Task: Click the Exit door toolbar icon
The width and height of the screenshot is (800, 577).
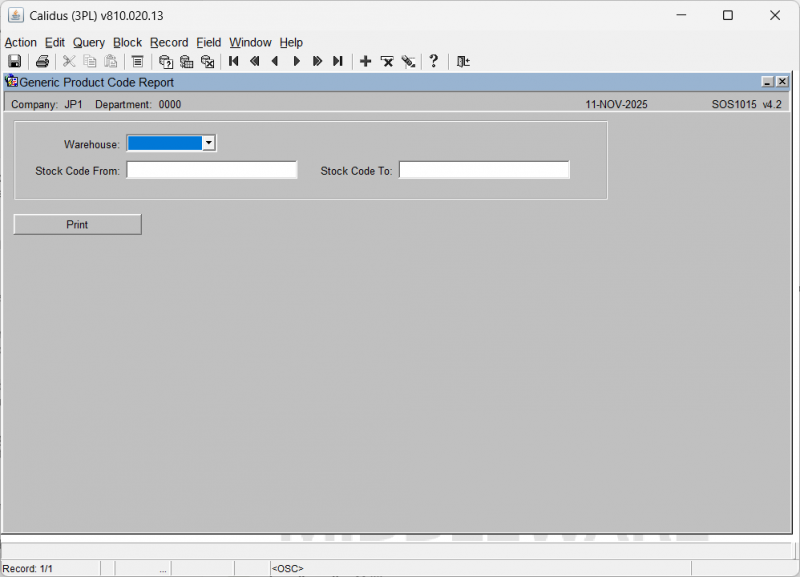Action: tap(463, 62)
